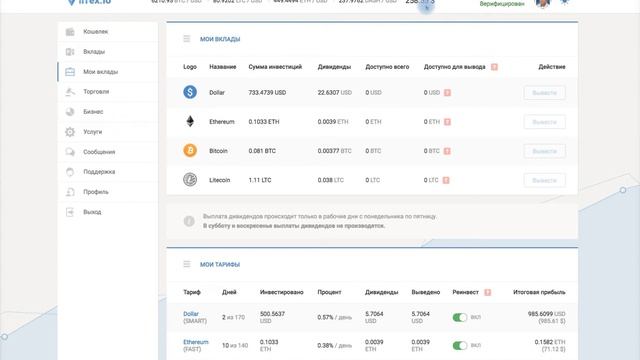This screenshot has height=360, width=640.
Task: Click Вывести button for Bitcoin
Action: pyautogui.click(x=544, y=151)
